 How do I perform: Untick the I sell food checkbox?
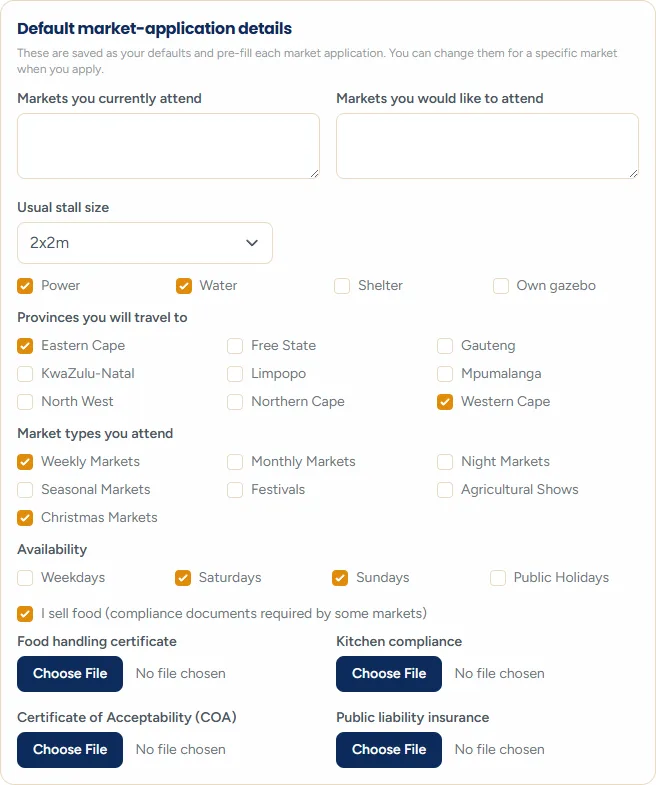point(25,614)
